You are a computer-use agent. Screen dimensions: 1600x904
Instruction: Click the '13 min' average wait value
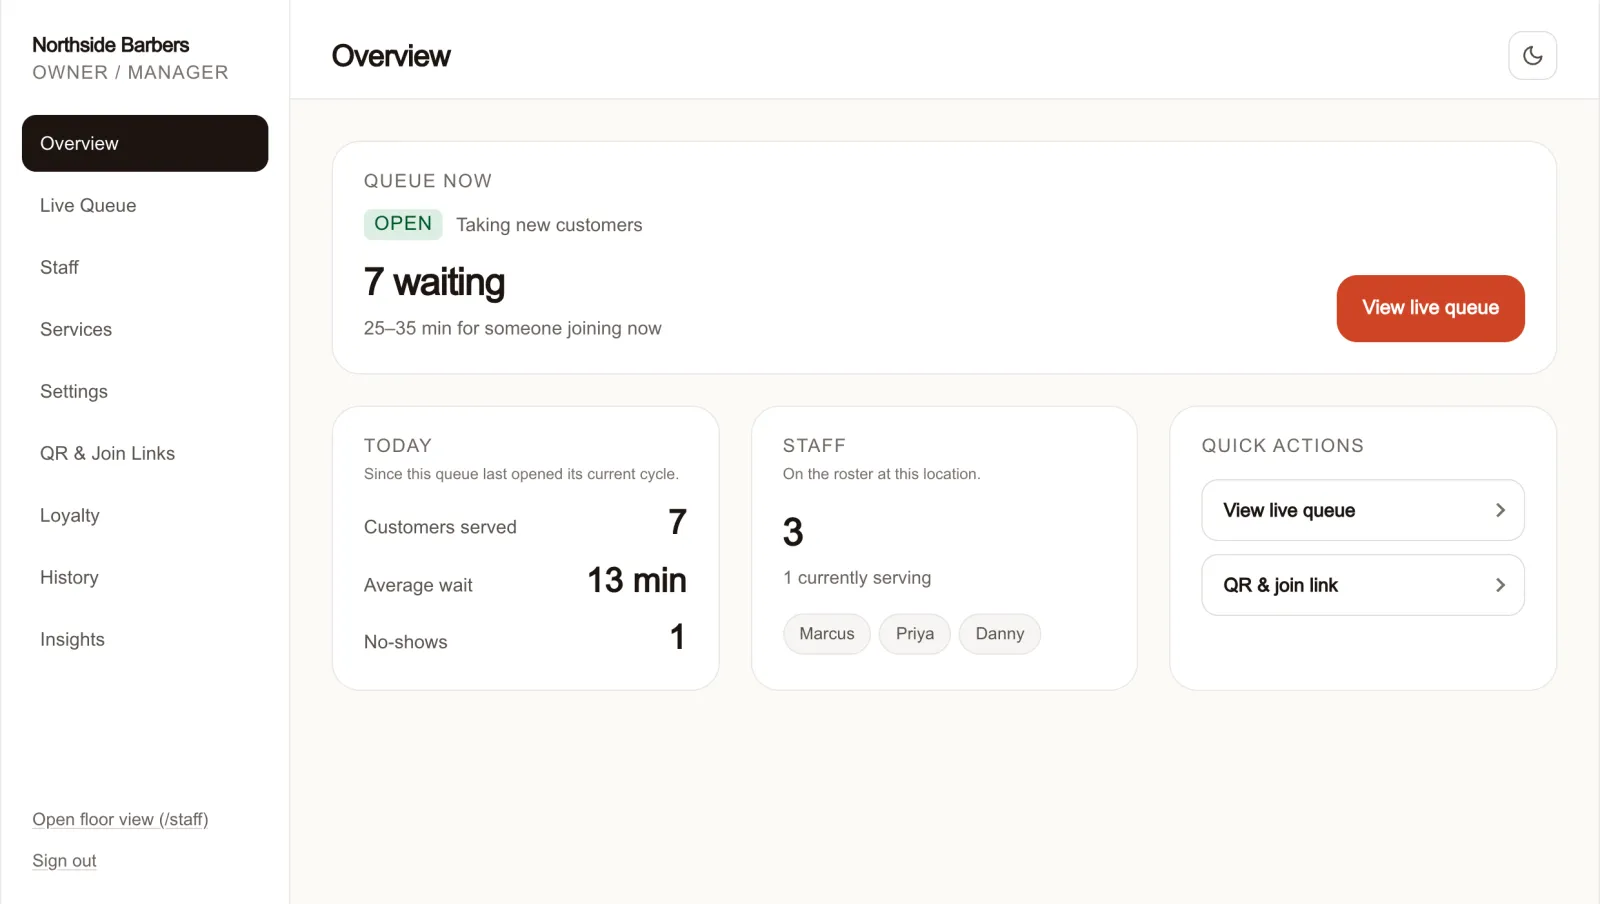(637, 580)
